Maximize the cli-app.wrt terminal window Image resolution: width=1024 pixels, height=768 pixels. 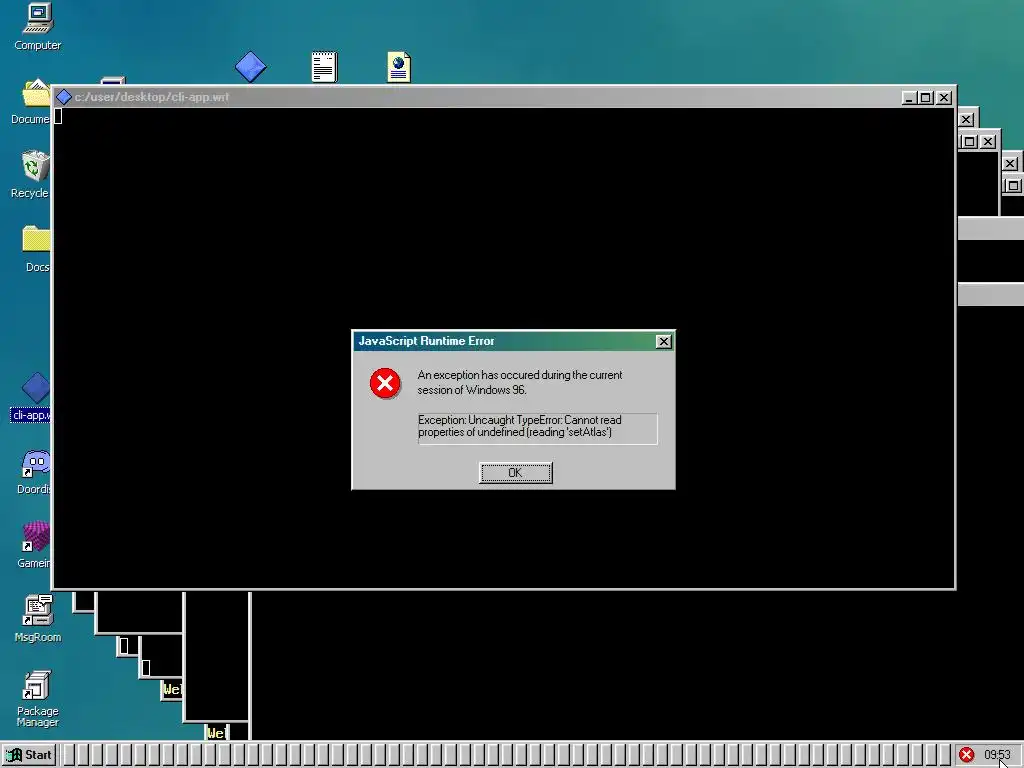tap(925, 98)
